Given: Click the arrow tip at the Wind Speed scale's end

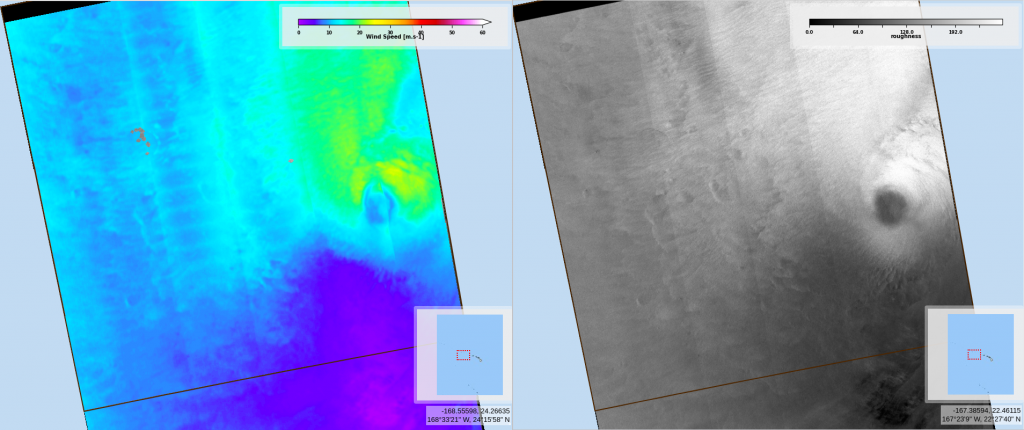Looking at the screenshot, I should point(485,21).
